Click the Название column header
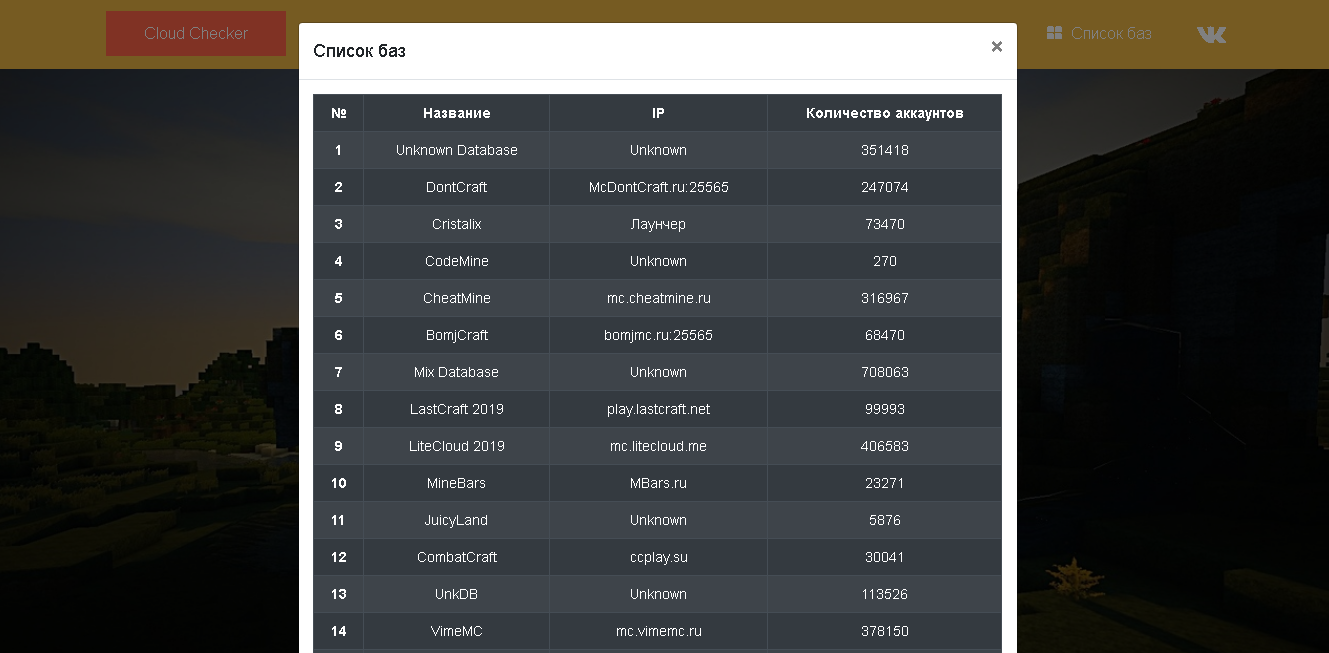 (x=456, y=113)
